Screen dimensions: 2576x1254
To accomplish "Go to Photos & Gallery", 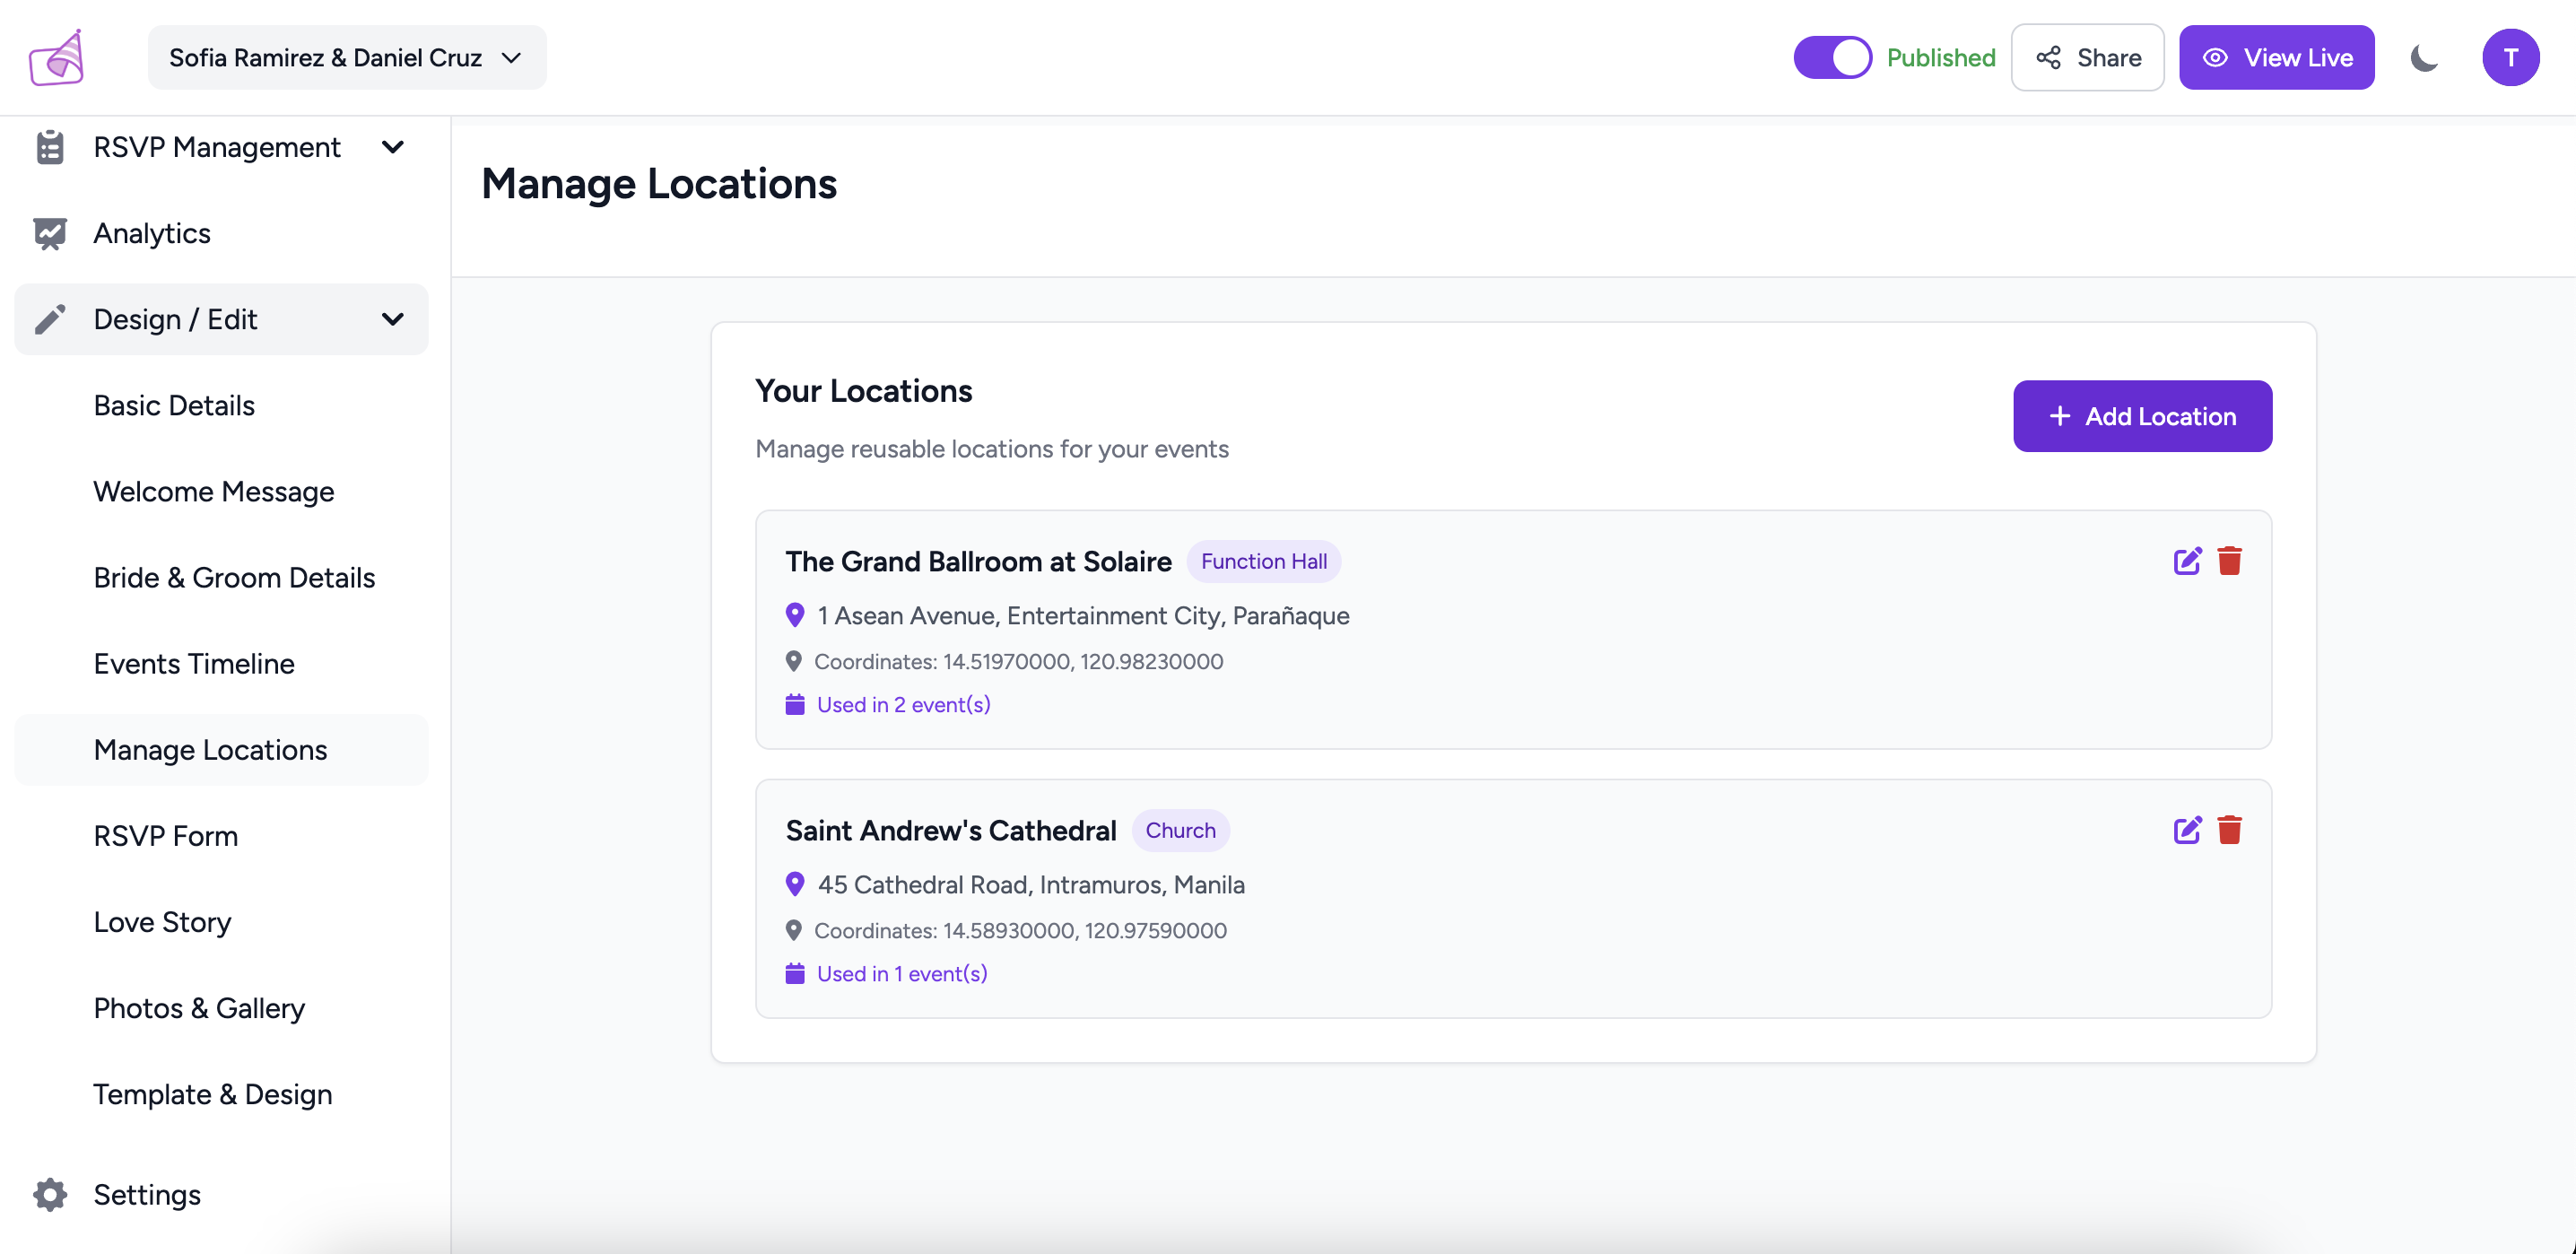I will pyautogui.click(x=221, y=1007).
